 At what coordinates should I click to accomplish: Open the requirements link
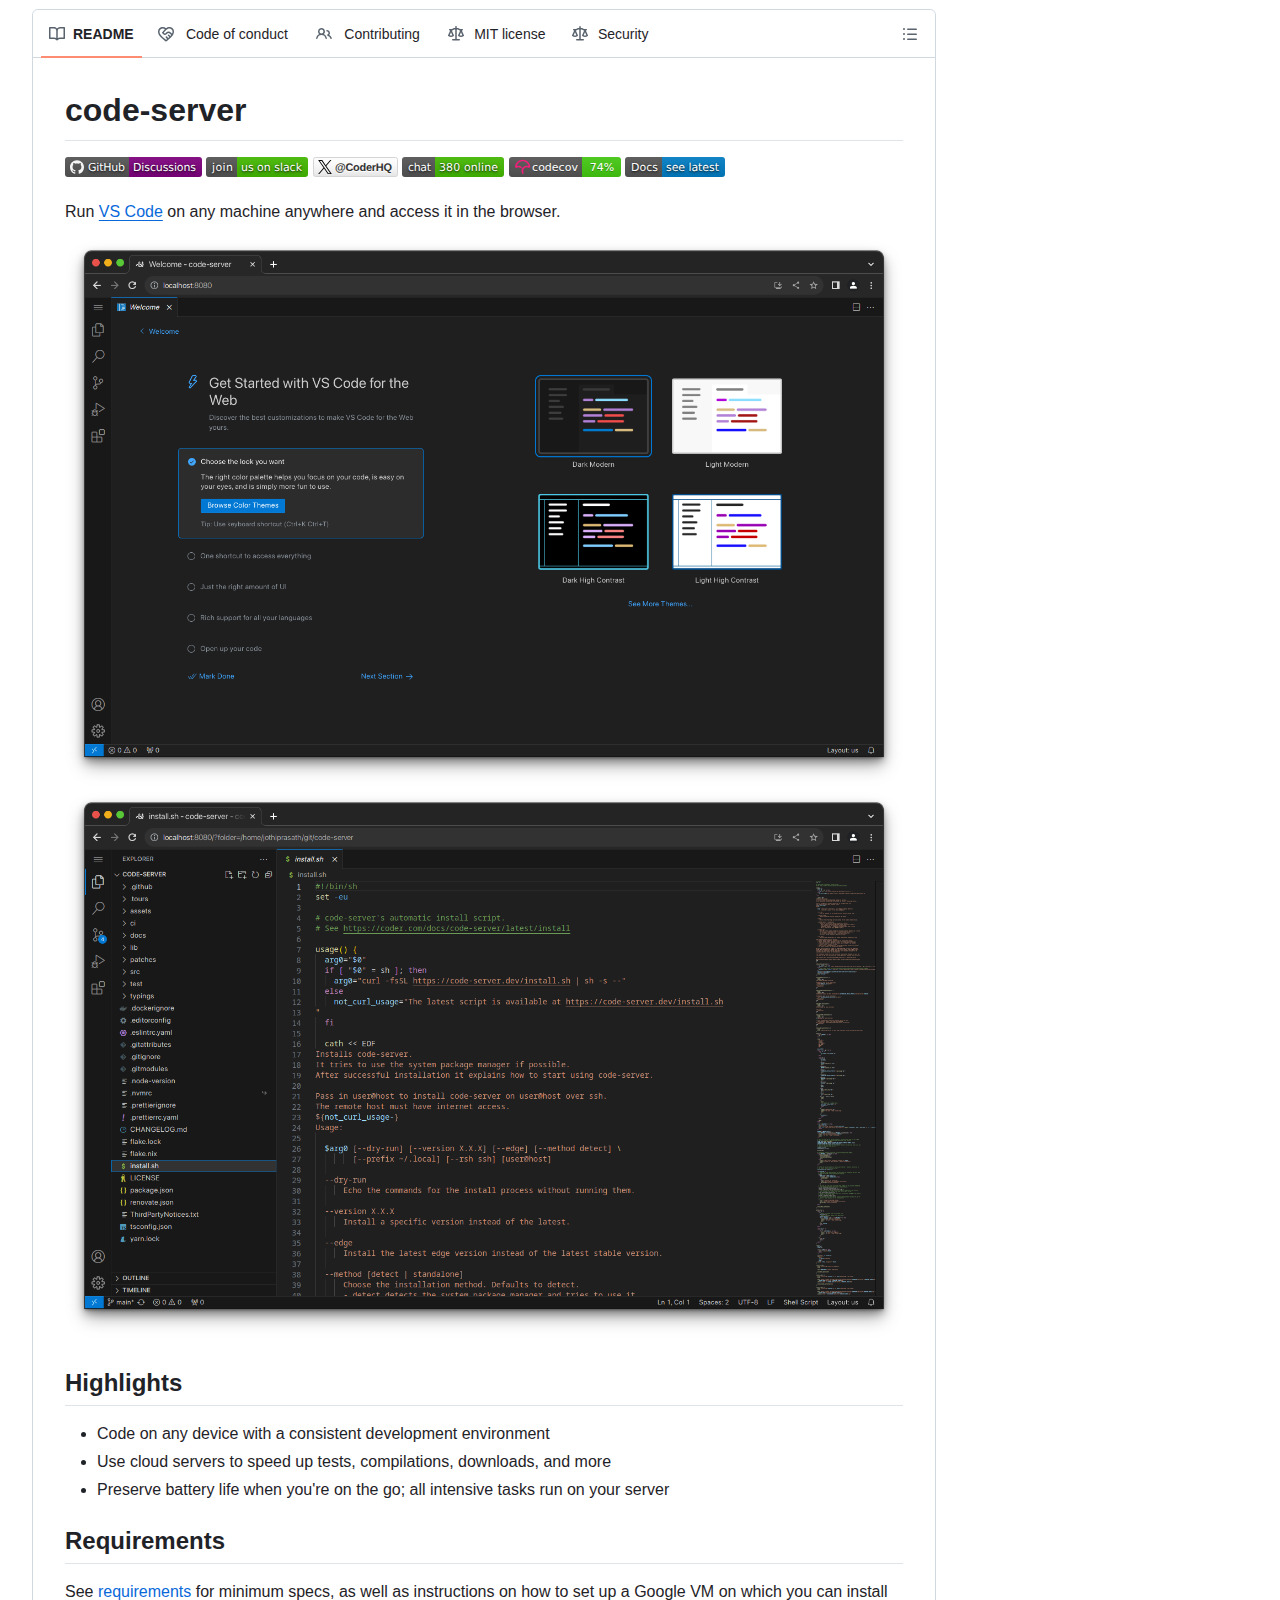pyautogui.click(x=144, y=1591)
